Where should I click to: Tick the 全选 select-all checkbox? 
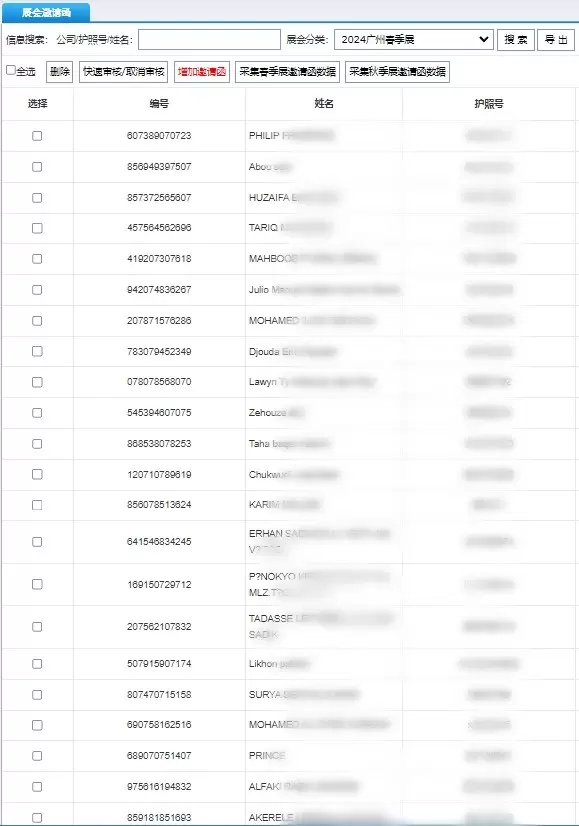pos(11,70)
